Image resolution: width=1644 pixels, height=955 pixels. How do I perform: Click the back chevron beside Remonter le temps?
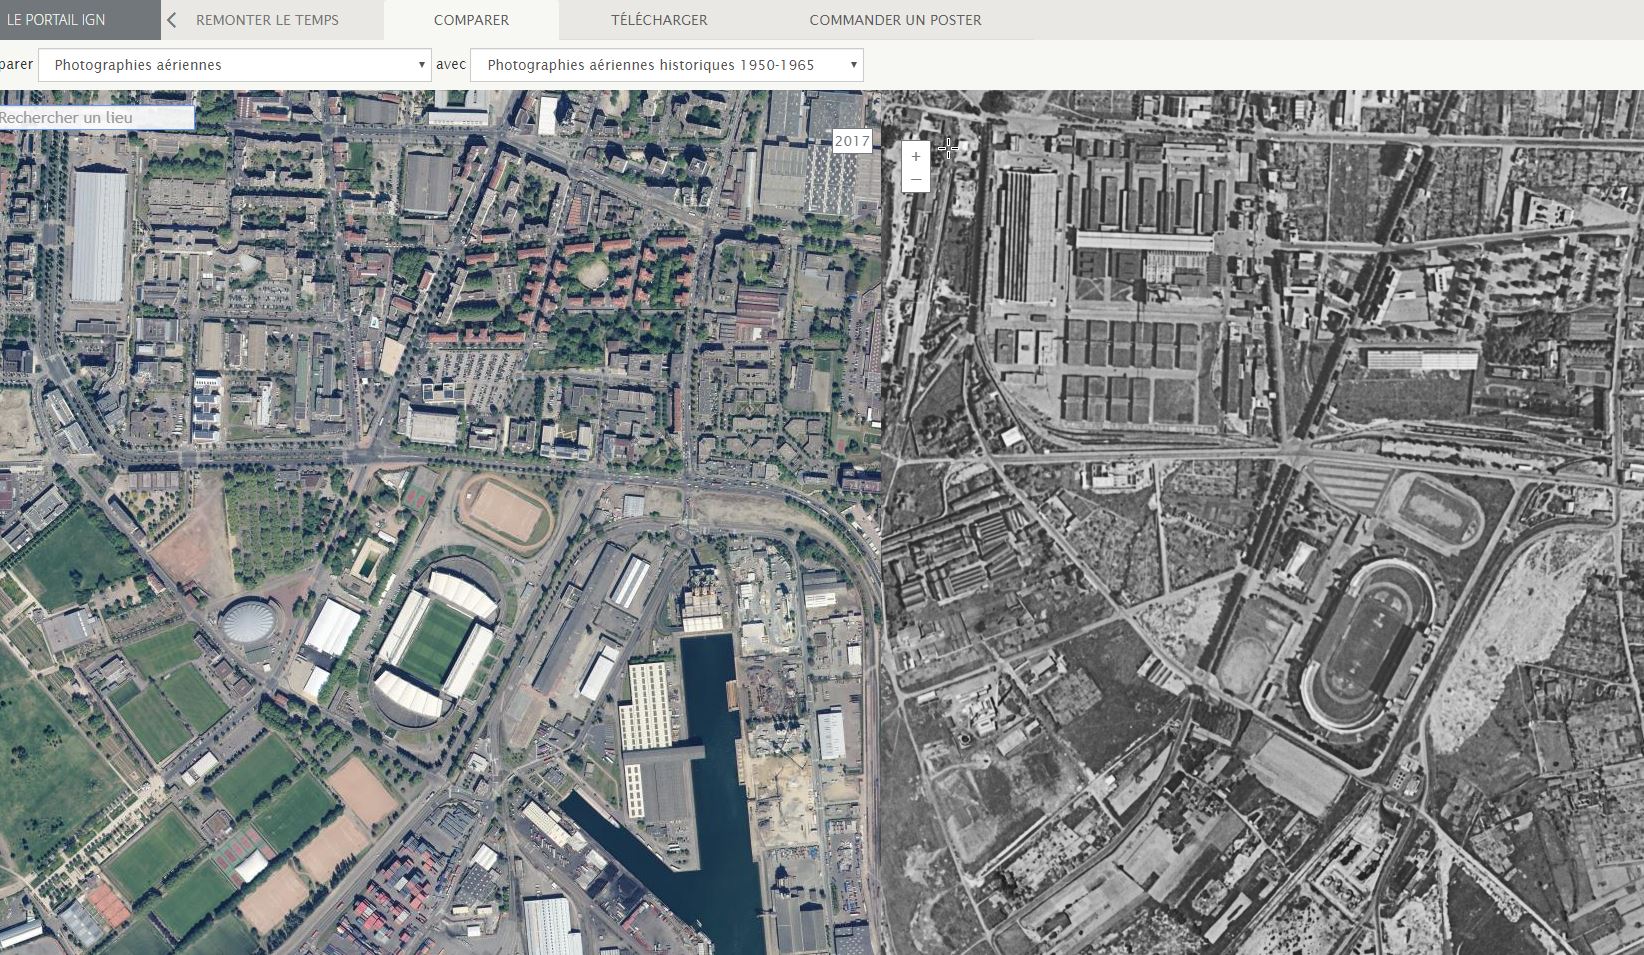[172, 20]
